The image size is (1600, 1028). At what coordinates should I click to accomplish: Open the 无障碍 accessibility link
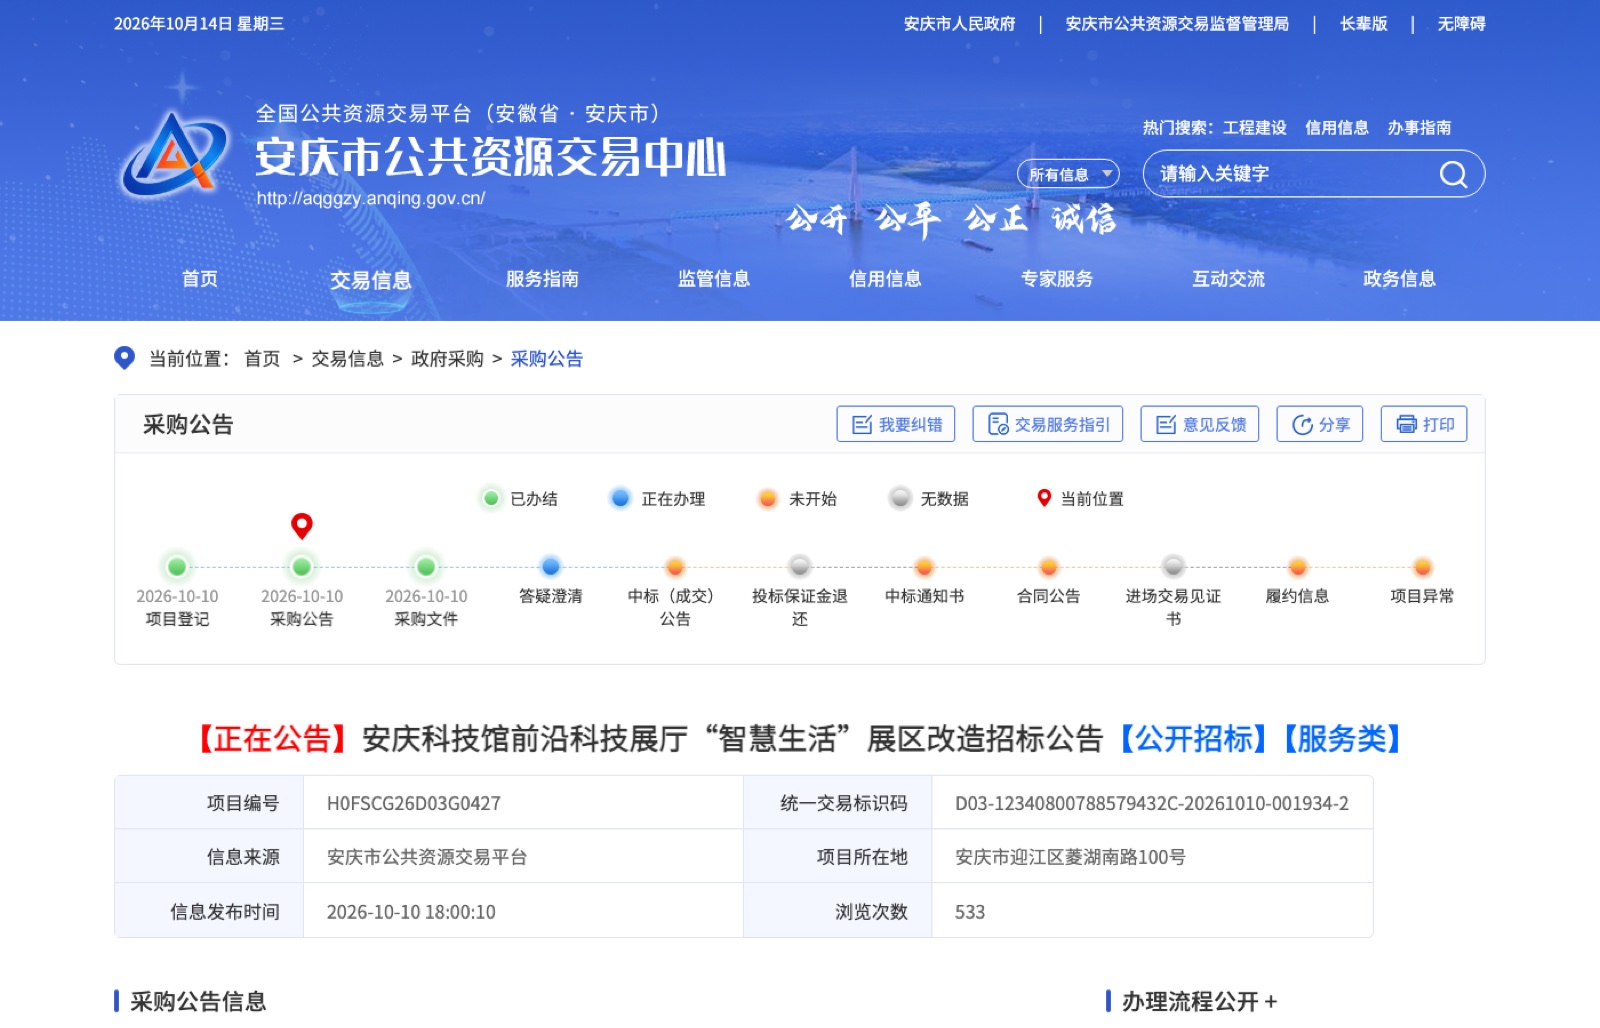click(x=1461, y=24)
